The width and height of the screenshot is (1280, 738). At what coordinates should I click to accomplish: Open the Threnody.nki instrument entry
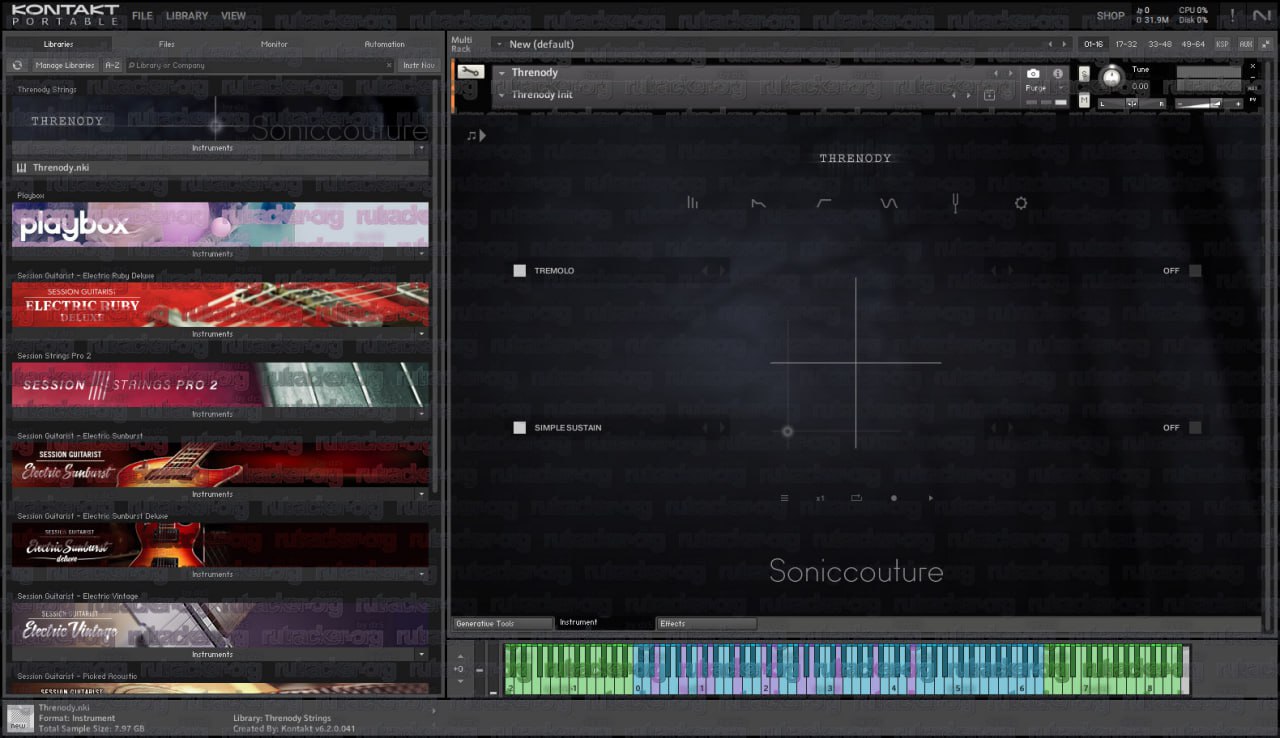pos(220,168)
